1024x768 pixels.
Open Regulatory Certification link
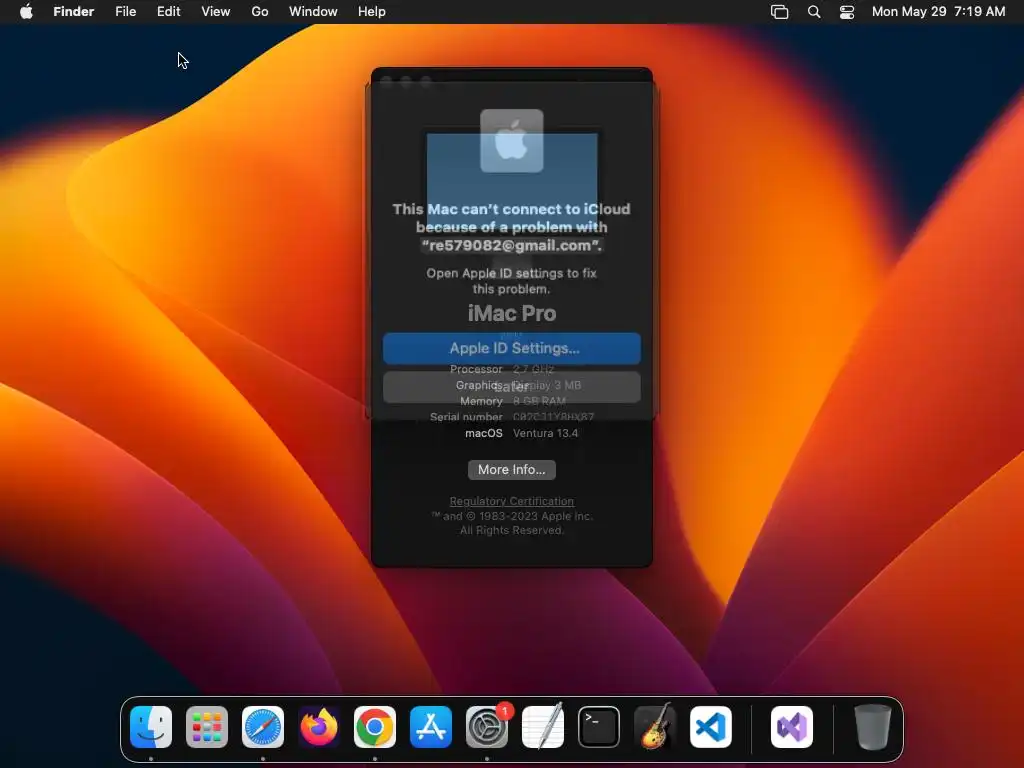point(512,501)
